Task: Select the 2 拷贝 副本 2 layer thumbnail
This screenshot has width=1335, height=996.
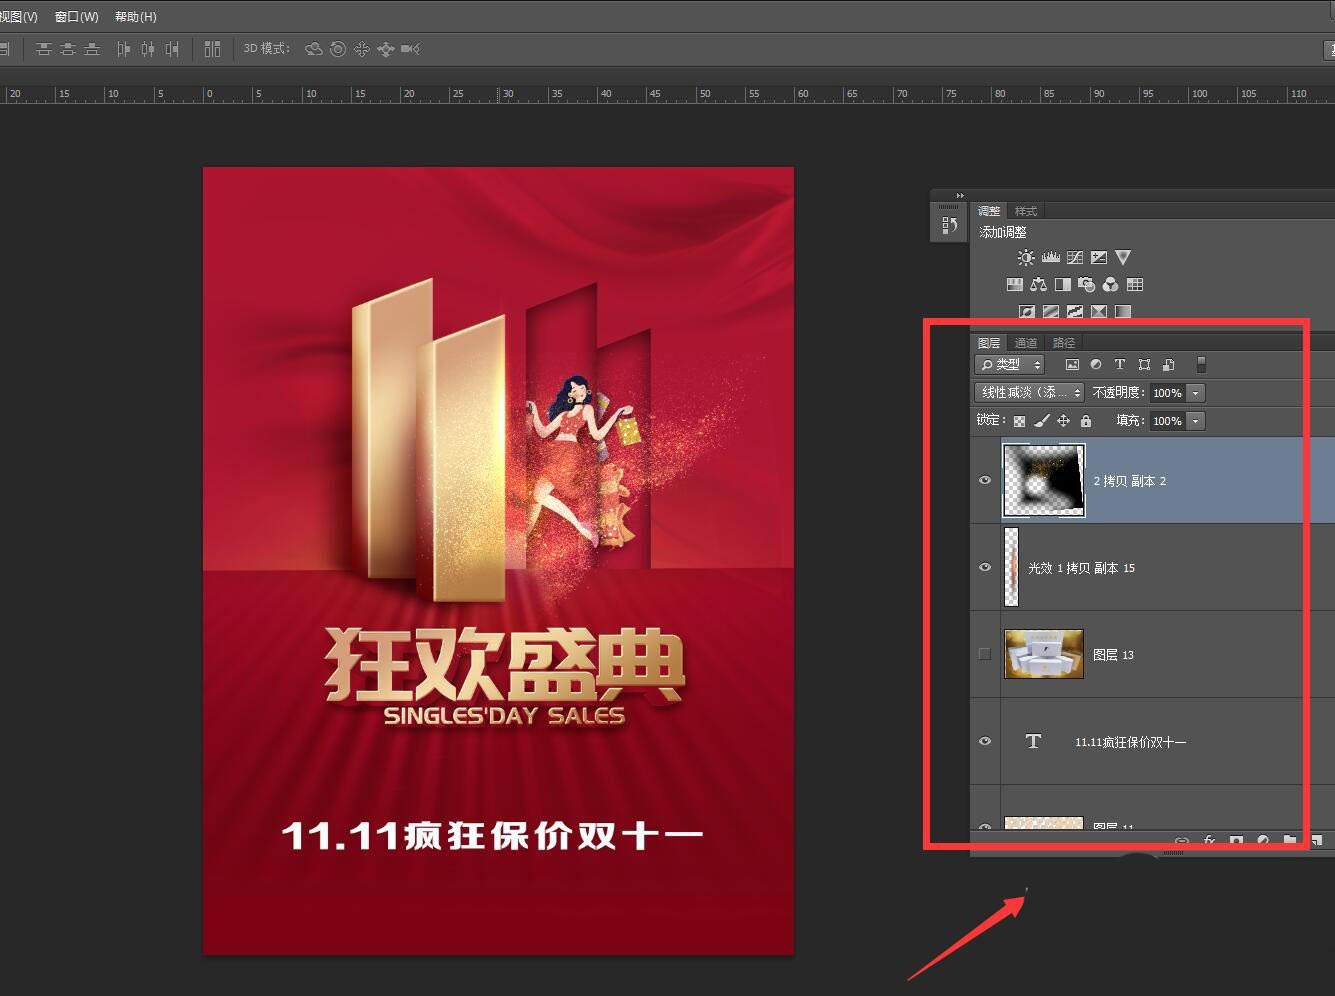Action: [1044, 480]
